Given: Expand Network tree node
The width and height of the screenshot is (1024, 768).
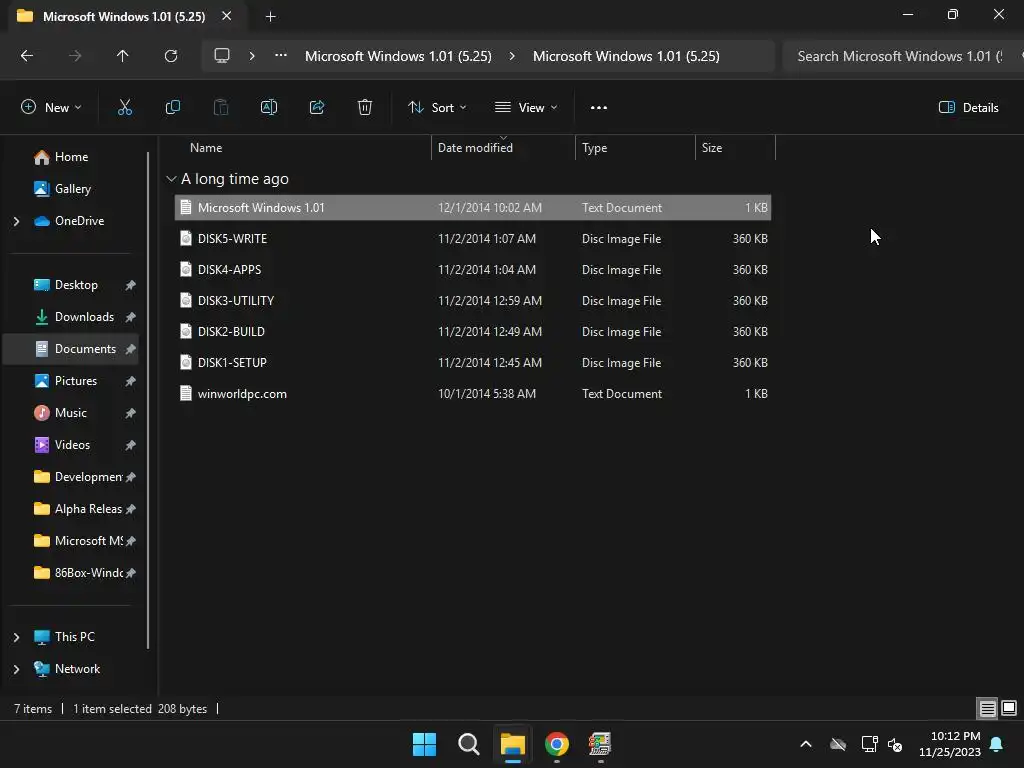Looking at the screenshot, I should point(16,669).
